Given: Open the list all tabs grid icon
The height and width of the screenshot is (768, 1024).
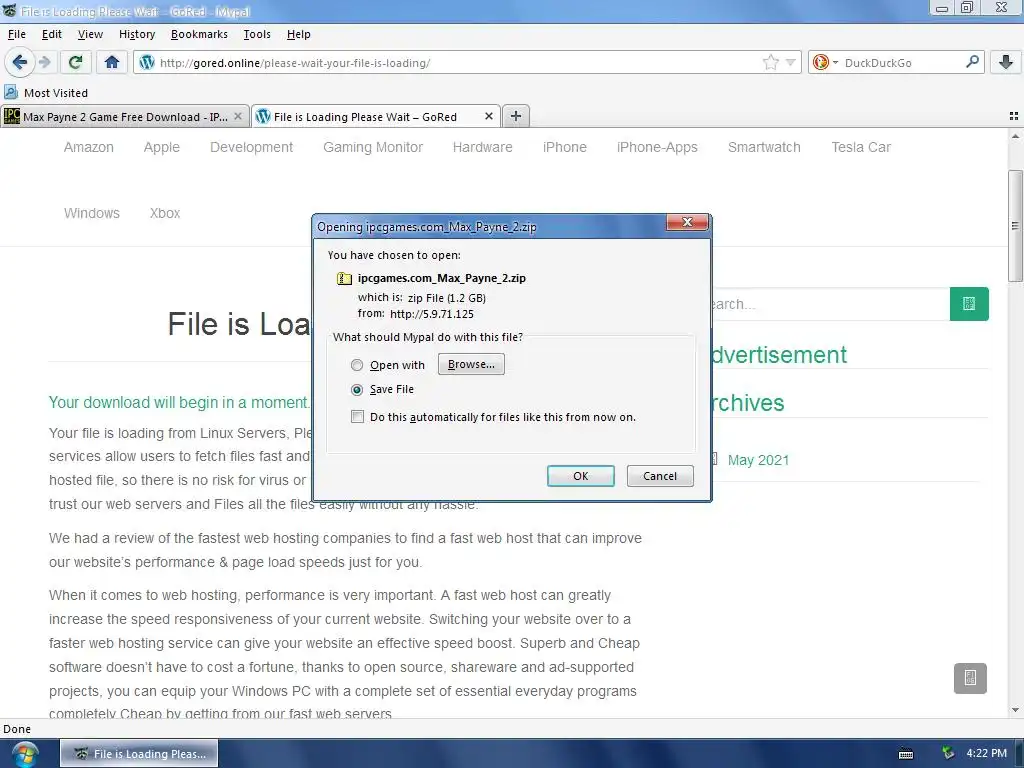Looking at the screenshot, I should [1014, 116].
